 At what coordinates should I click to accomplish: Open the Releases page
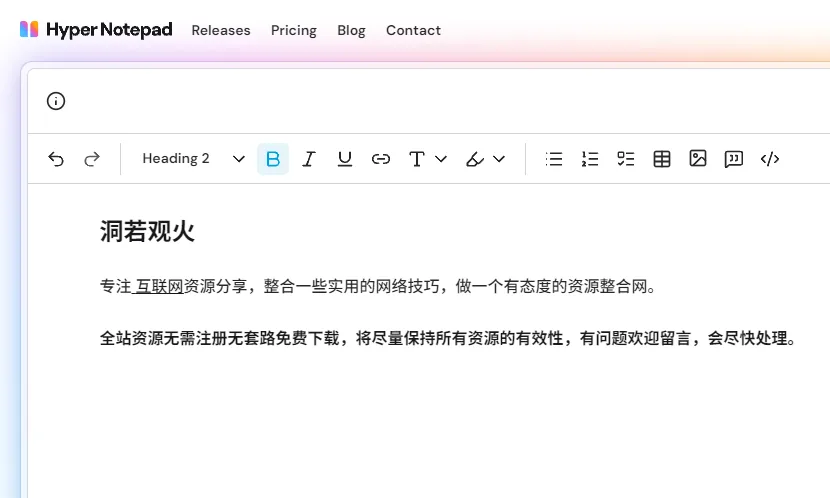(221, 31)
